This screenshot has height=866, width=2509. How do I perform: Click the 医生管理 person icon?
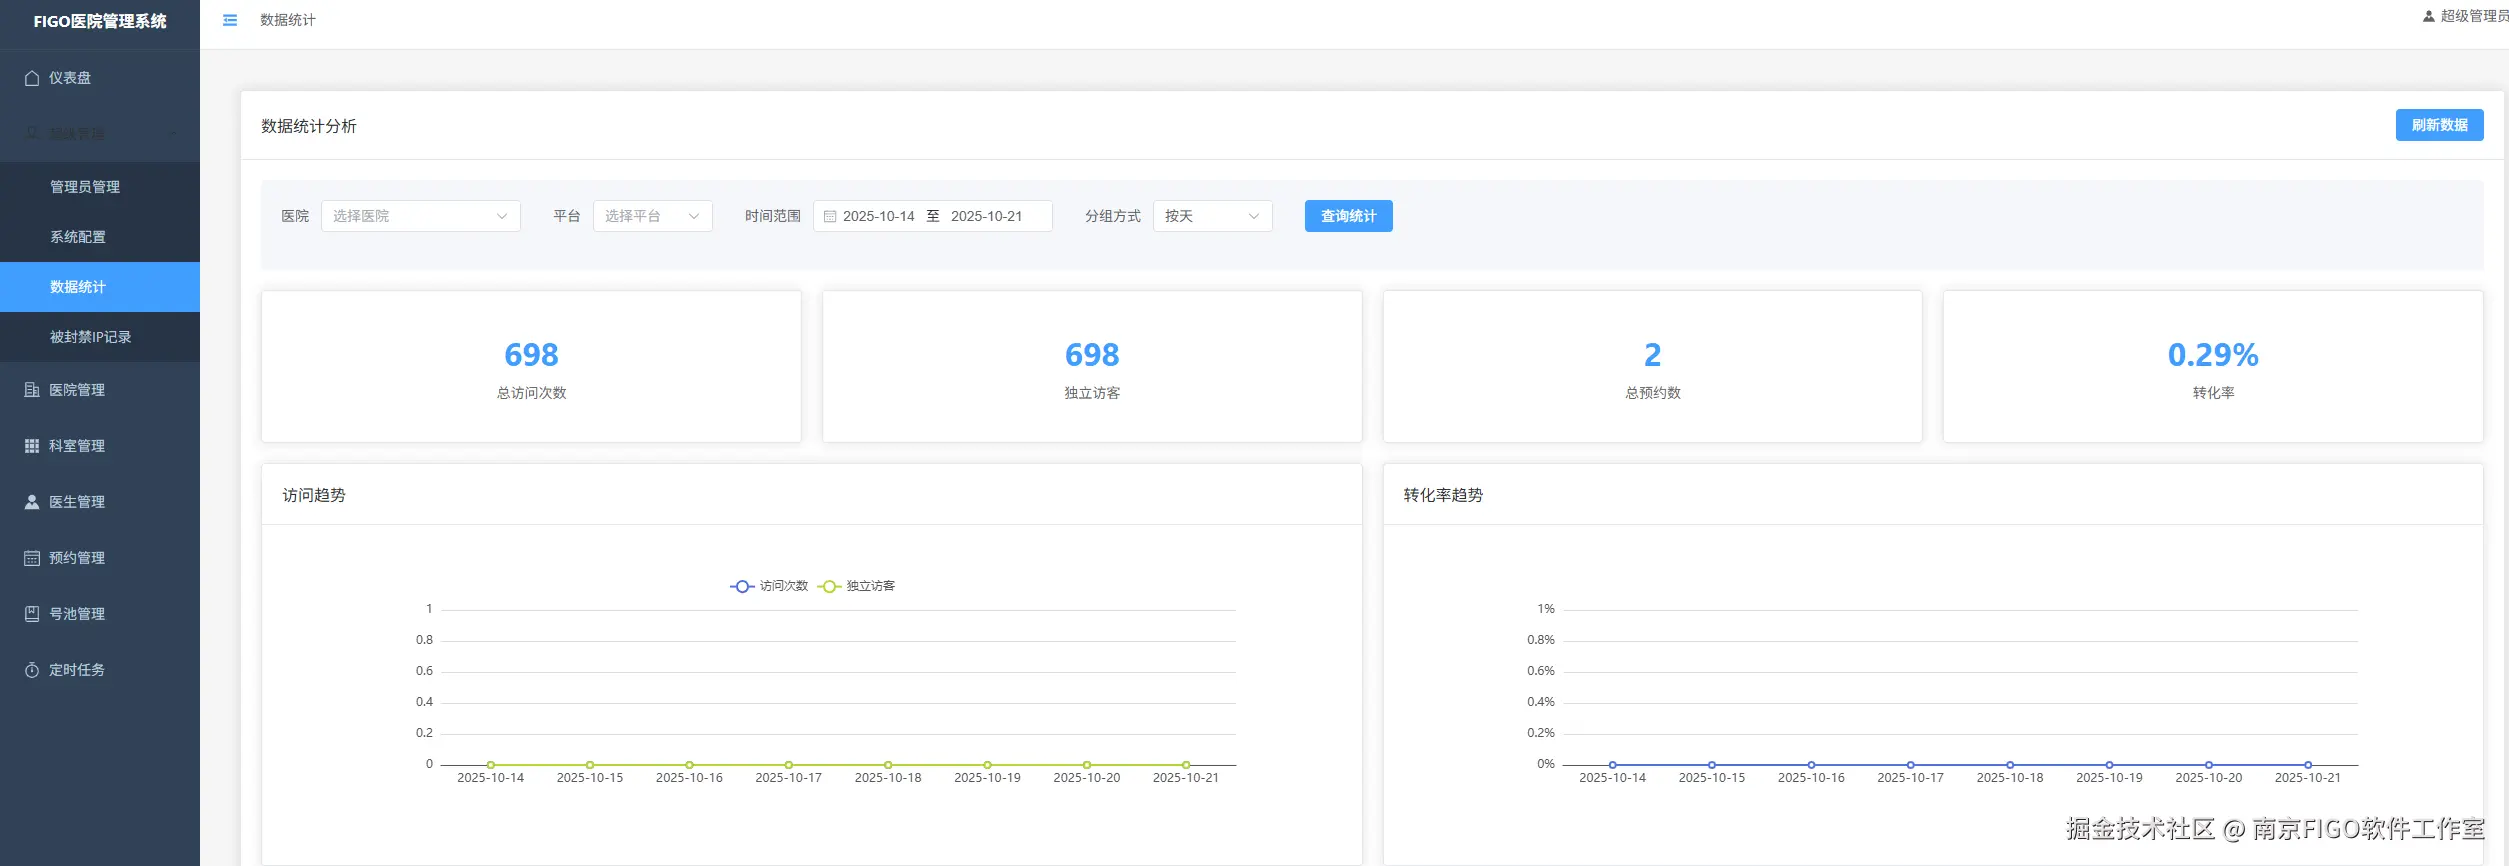[32, 502]
